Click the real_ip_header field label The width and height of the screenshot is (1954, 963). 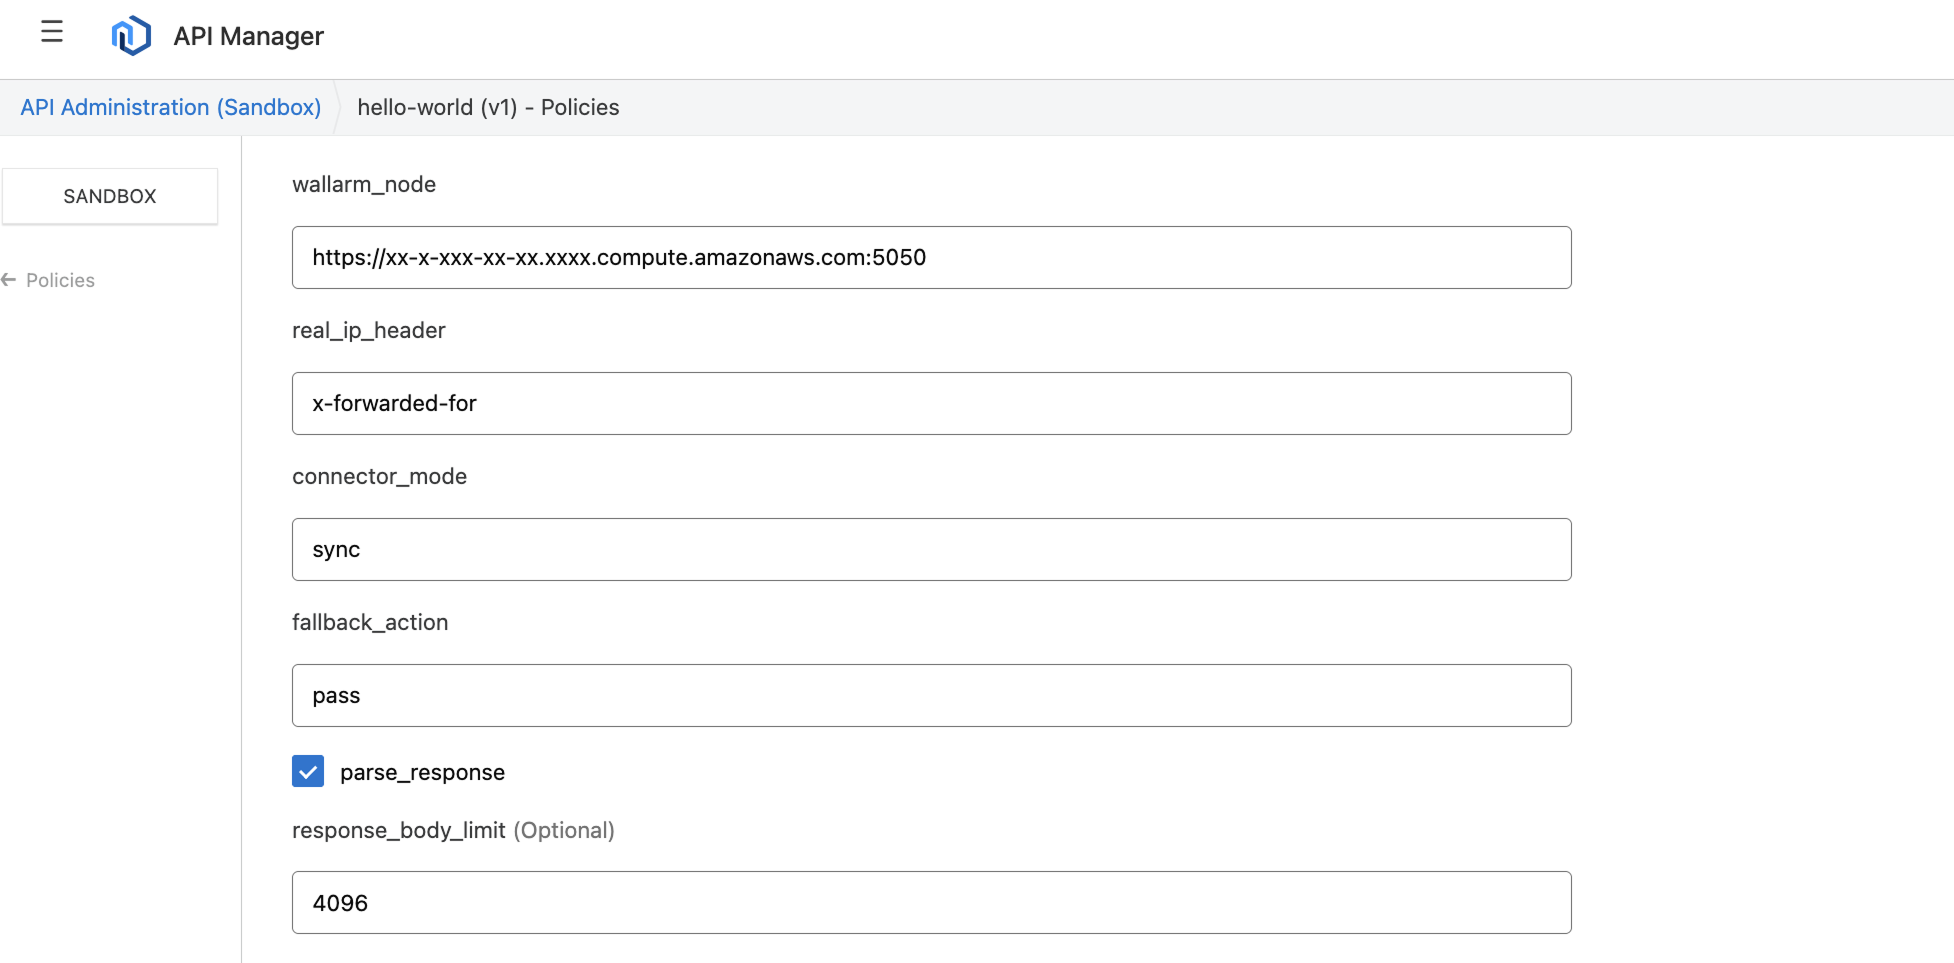(369, 331)
